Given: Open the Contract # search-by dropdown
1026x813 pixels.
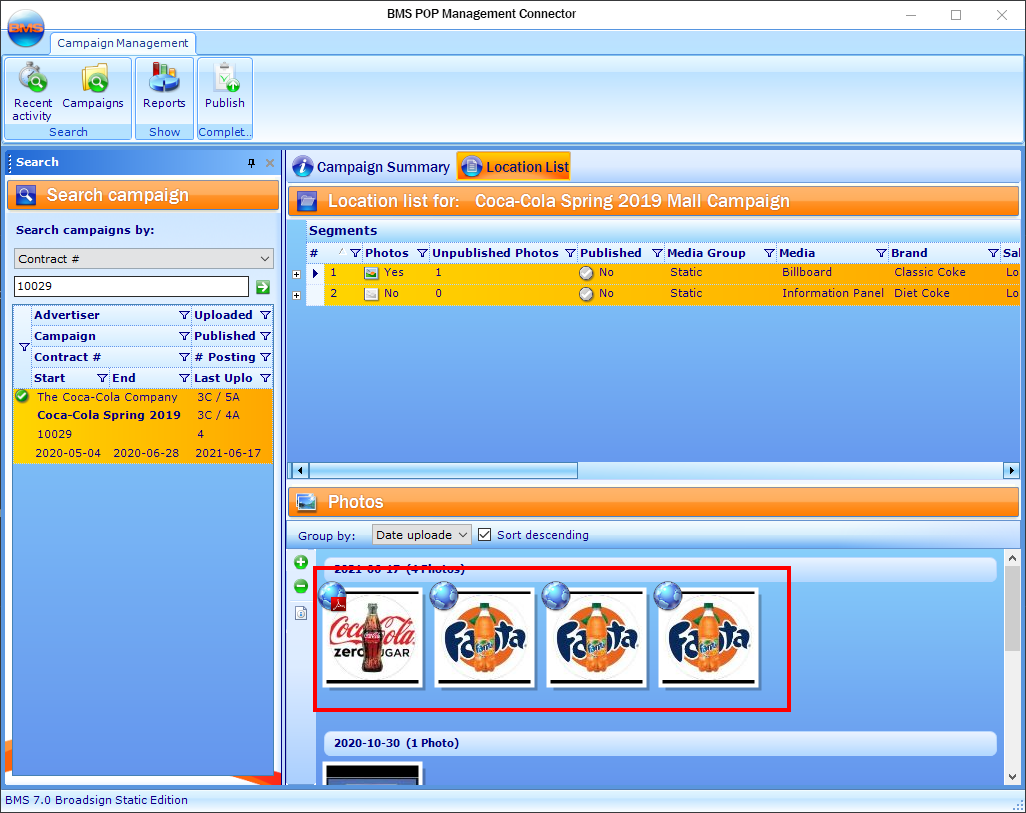Looking at the screenshot, I should (144, 259).
